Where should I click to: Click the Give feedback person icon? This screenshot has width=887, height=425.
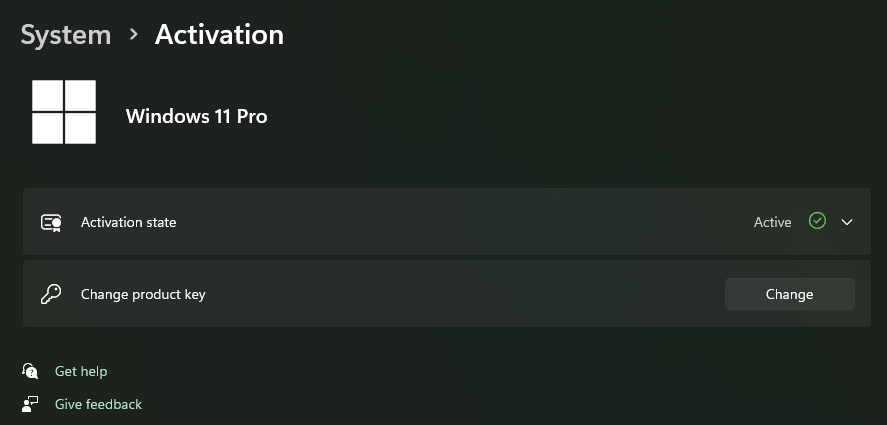click(31, 404)
